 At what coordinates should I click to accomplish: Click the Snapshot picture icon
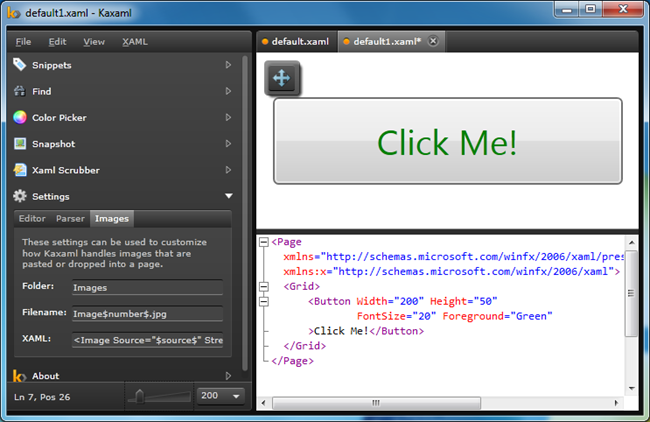(19, 144)
